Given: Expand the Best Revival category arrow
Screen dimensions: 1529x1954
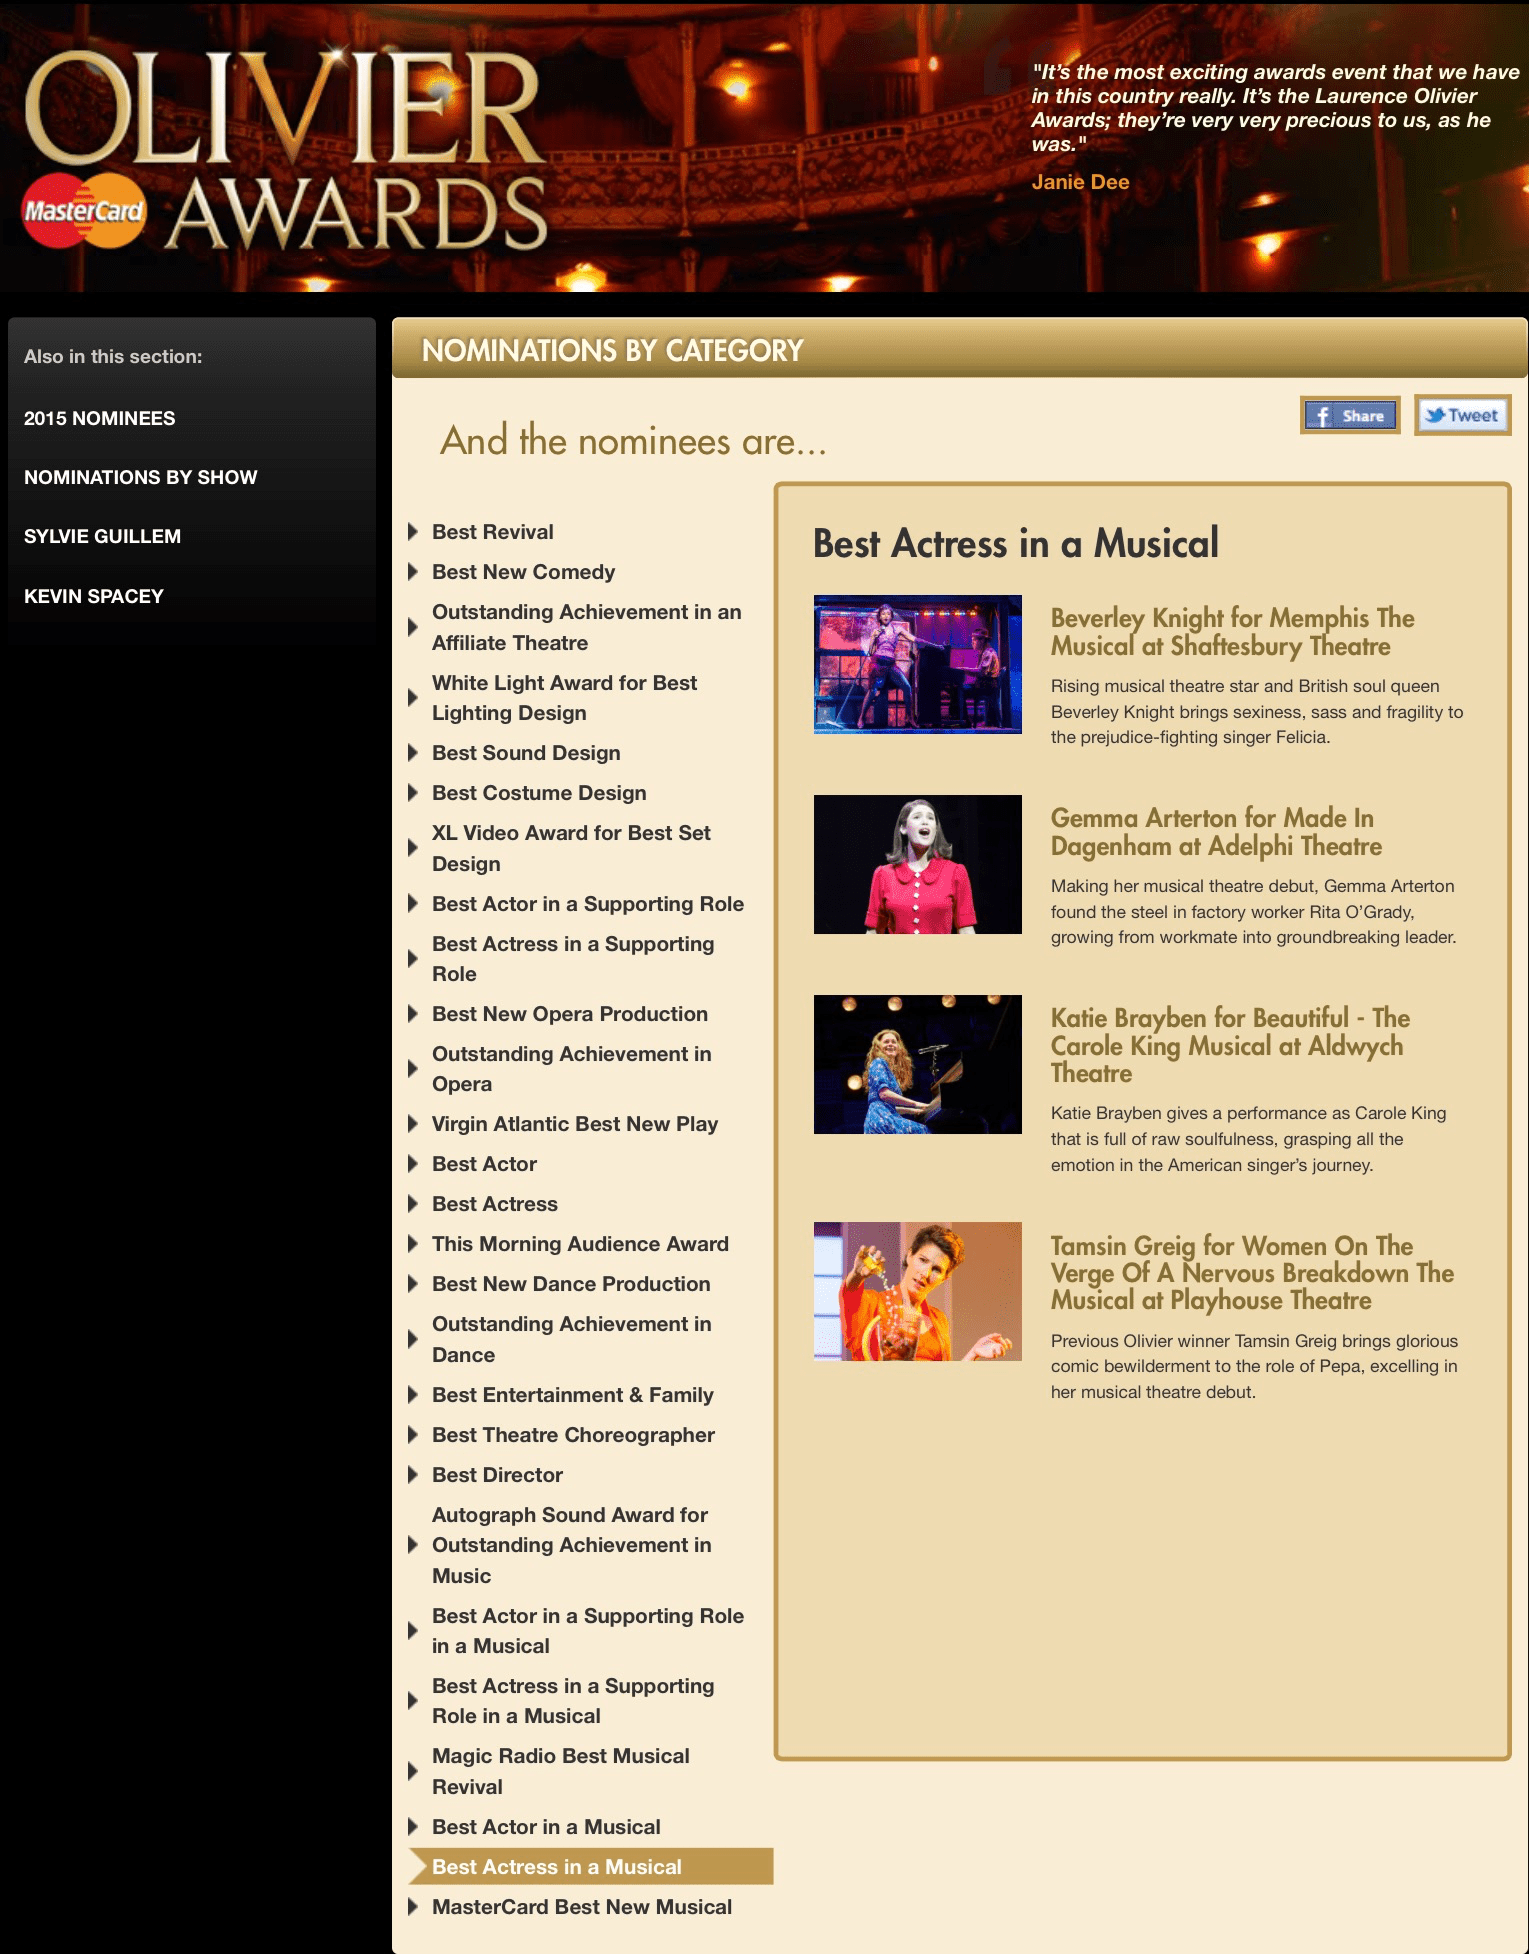Looking at the screenshot, I should coord(413,532).
